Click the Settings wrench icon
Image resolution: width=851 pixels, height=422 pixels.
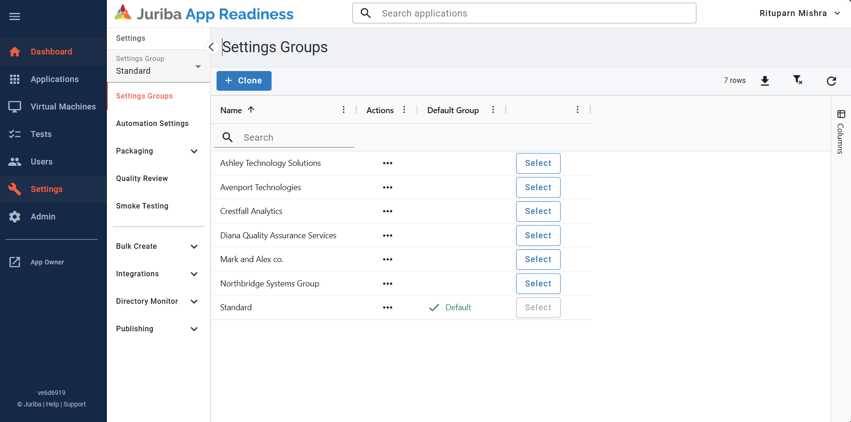coord(15,189)
